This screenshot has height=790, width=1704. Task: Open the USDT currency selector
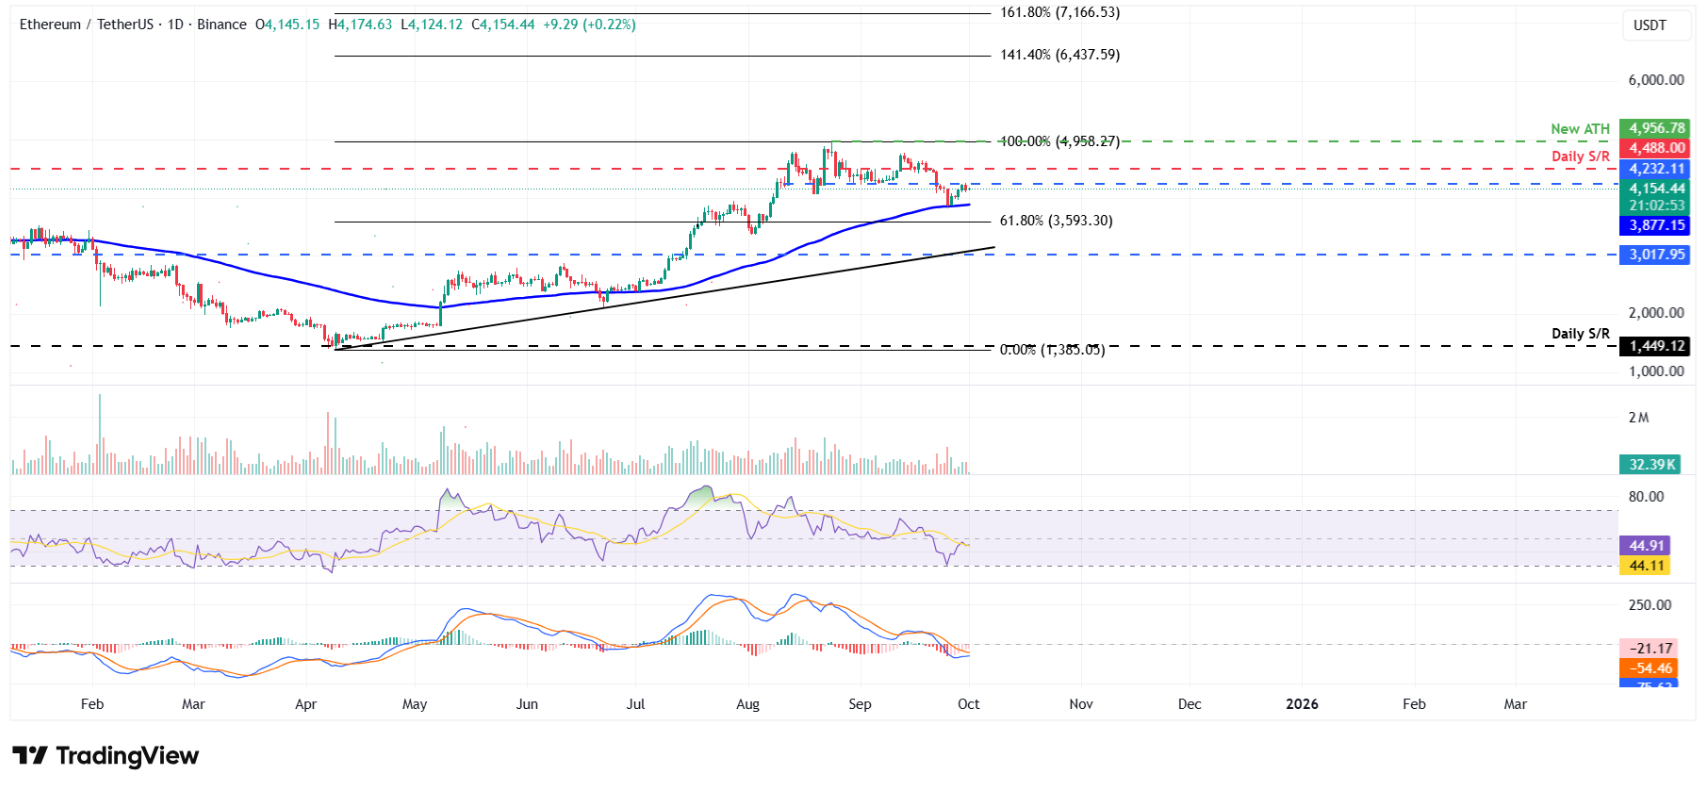coord(1649,25)
